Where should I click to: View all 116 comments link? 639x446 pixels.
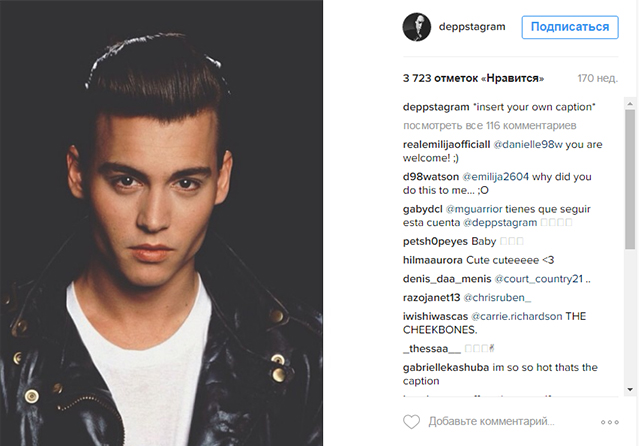coord(489,126)
